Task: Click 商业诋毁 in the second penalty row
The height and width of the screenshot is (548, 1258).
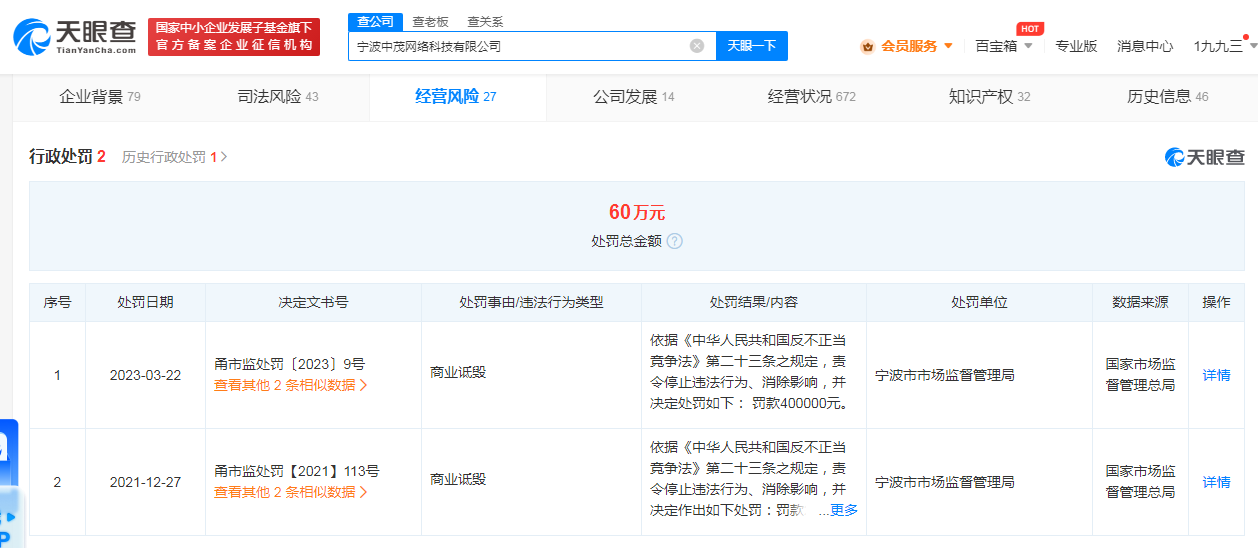Action: 458,479
